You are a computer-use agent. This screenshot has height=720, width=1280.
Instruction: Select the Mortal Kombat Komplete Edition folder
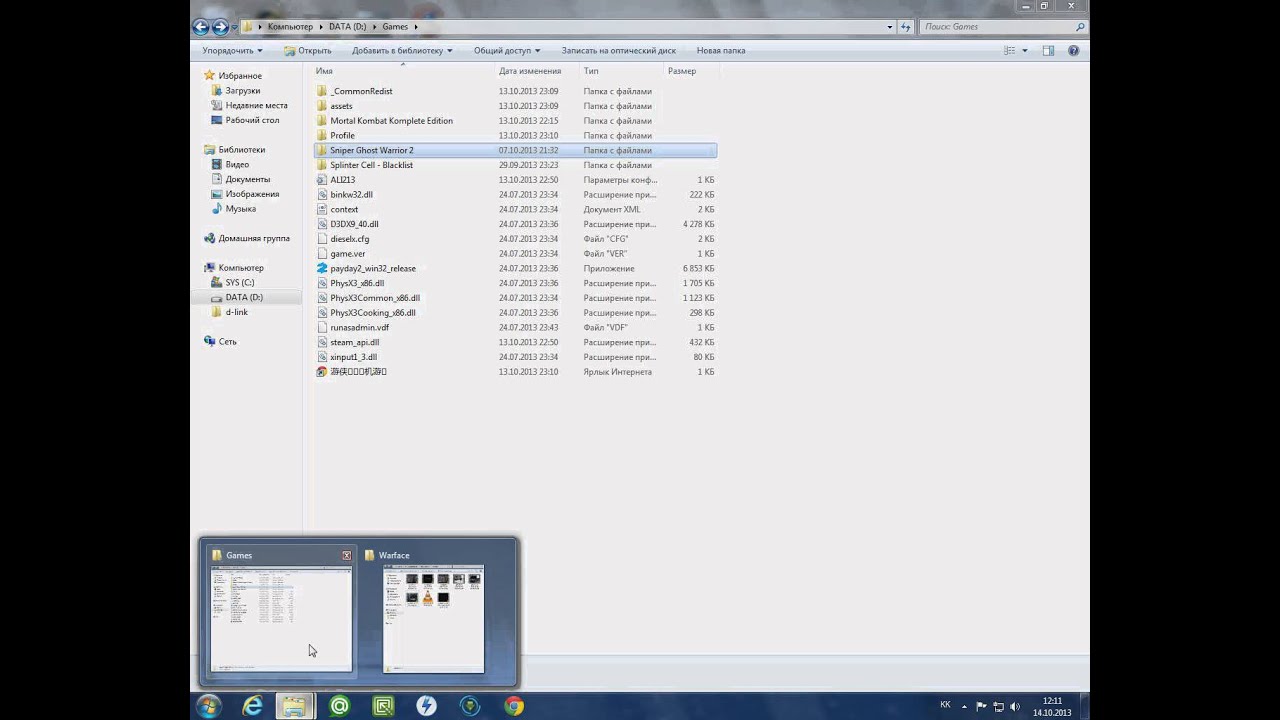391,121
